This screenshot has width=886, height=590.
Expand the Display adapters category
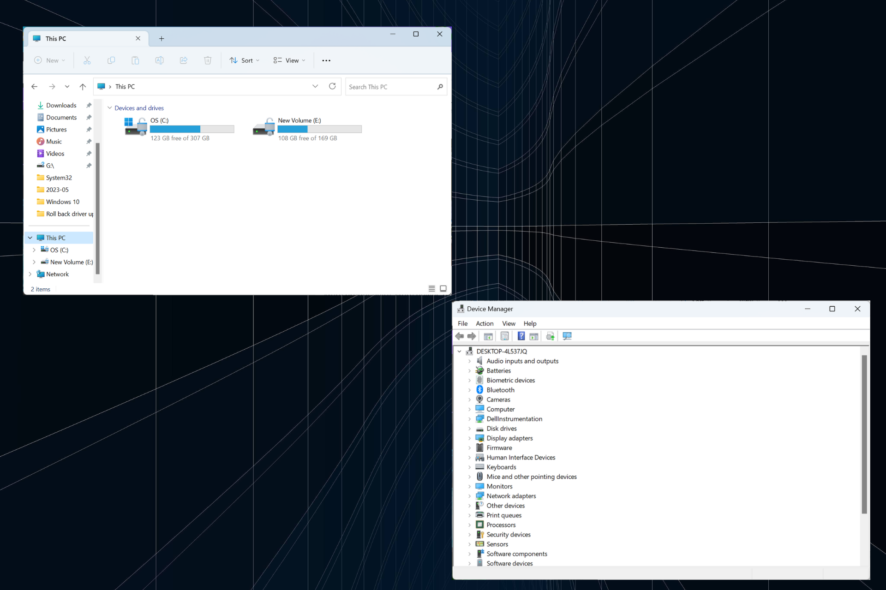click(469, 438)
